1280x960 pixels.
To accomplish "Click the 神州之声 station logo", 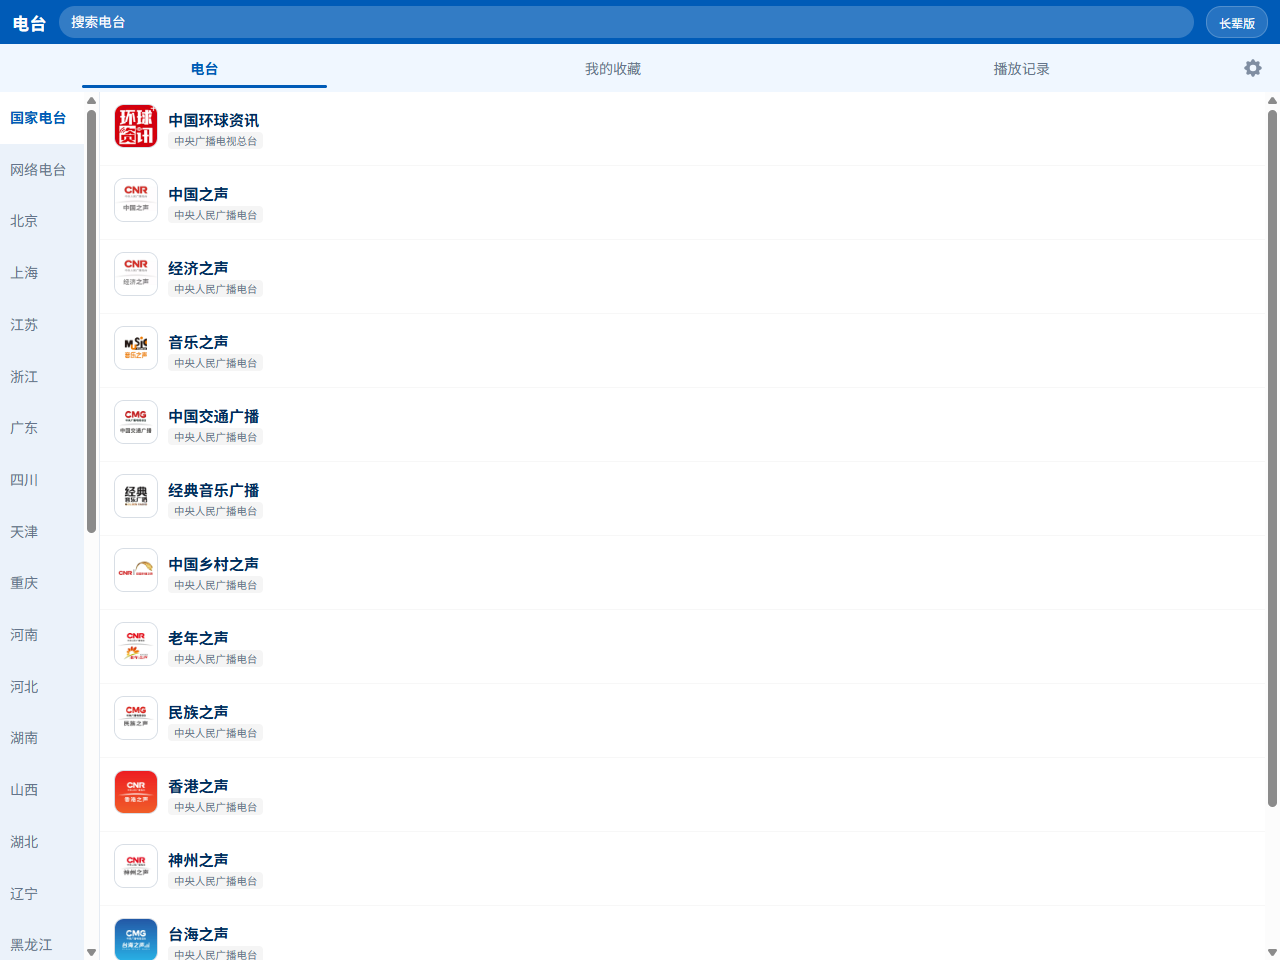I will point(136,866).
